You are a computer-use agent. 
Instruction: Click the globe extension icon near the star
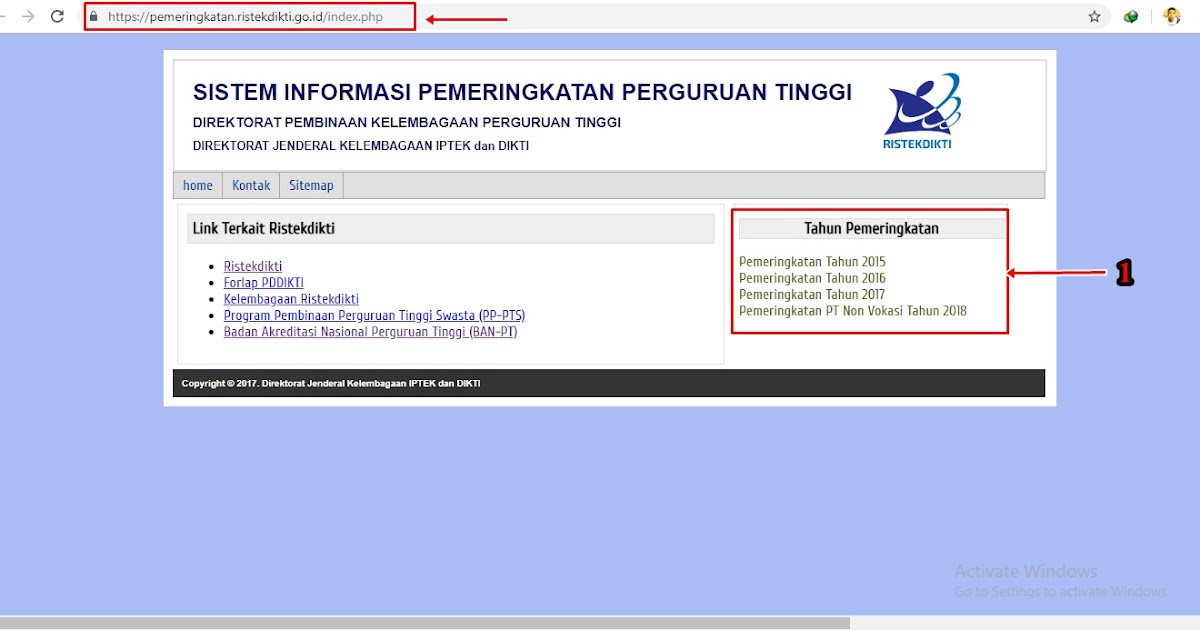coord(1130,16)
